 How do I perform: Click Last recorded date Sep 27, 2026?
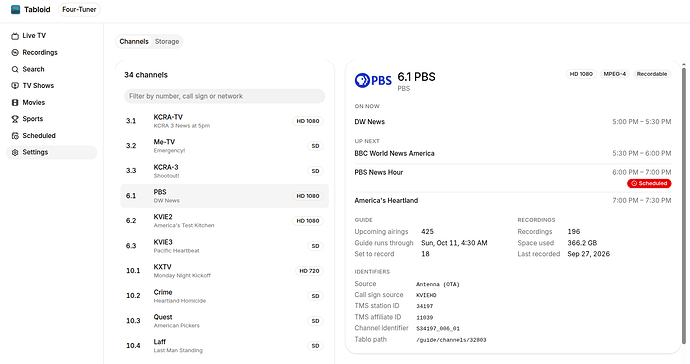(588, 254)
